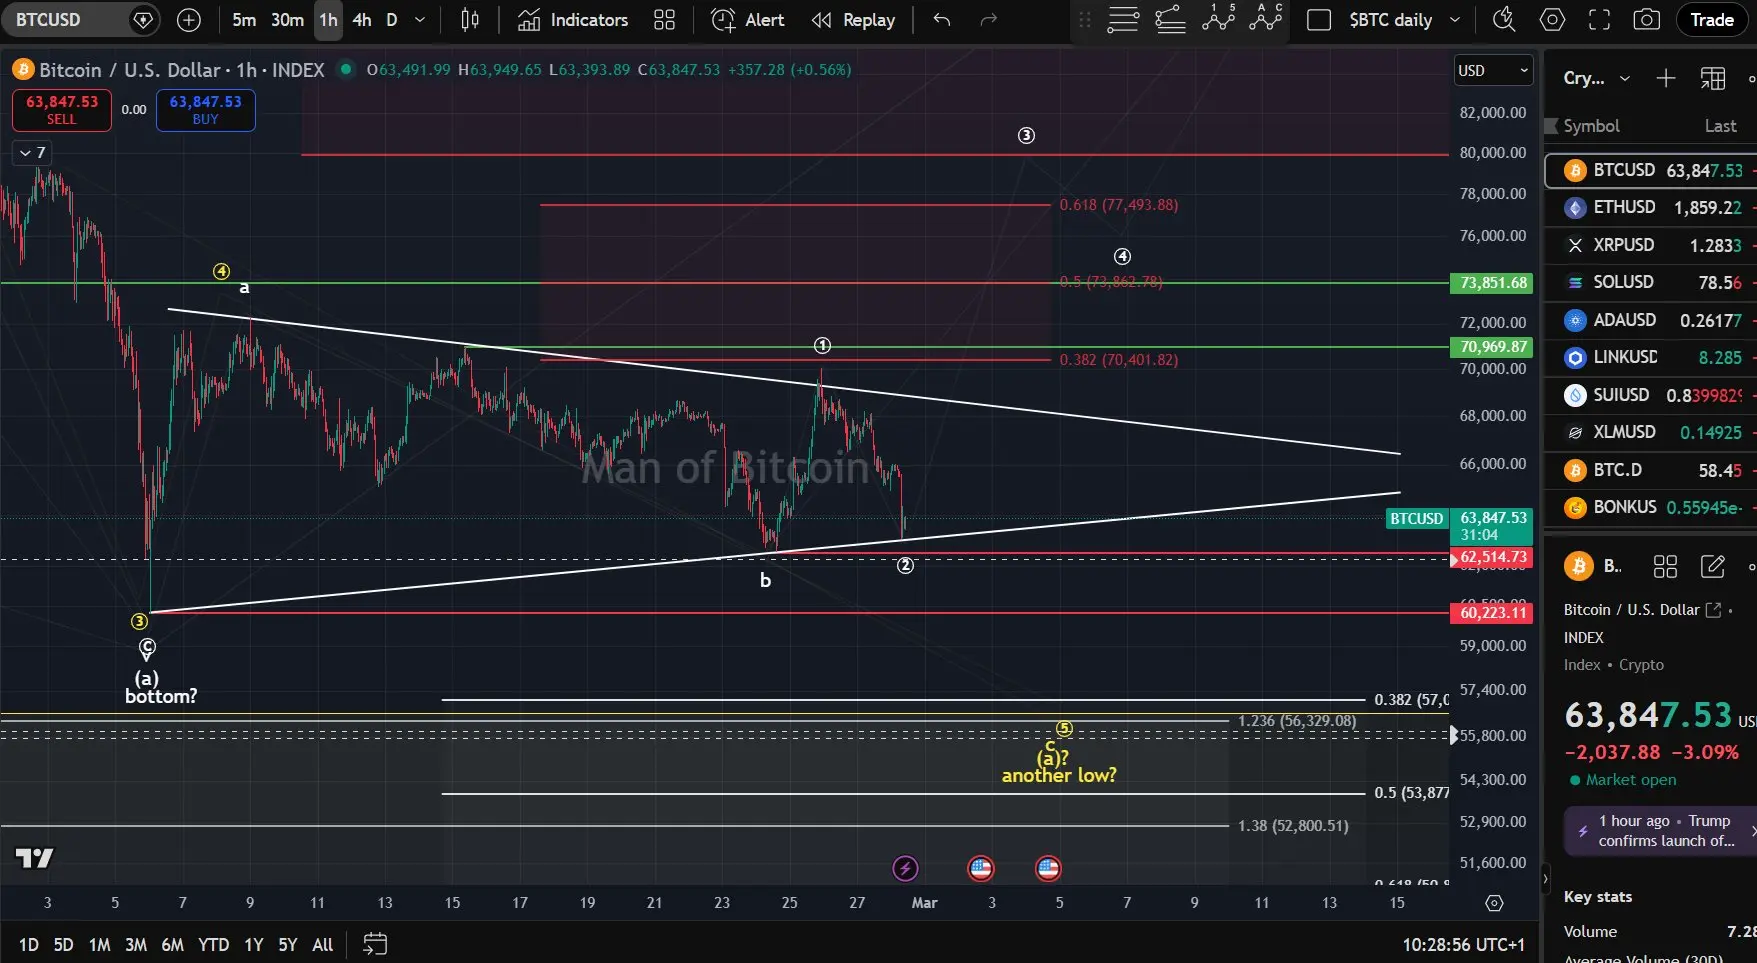The height and width of the screenshot is (963, 1757).
Task: Click the 73,851.68 green price label
Action: click(1493, 283)
